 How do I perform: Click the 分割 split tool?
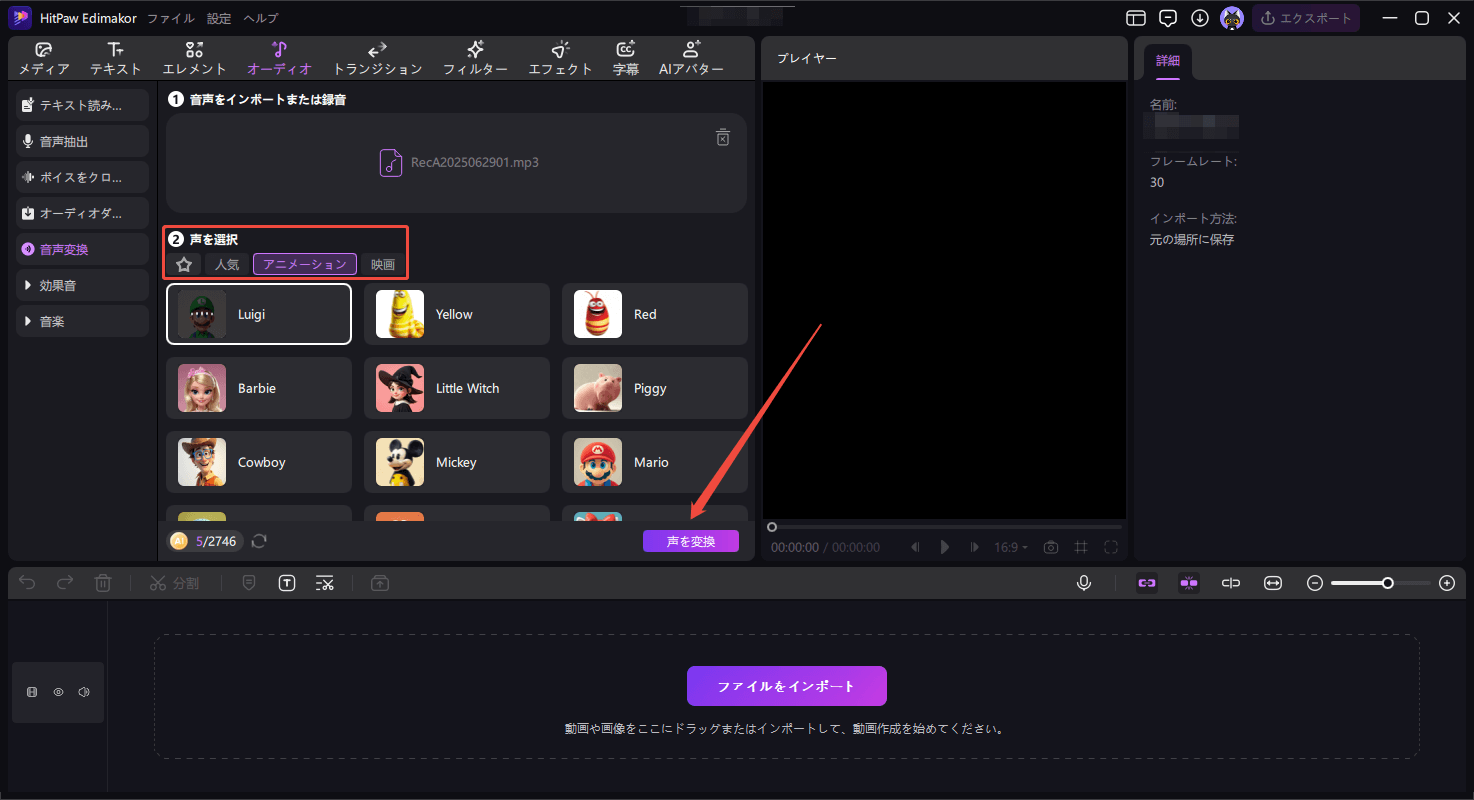pos(174,583)
